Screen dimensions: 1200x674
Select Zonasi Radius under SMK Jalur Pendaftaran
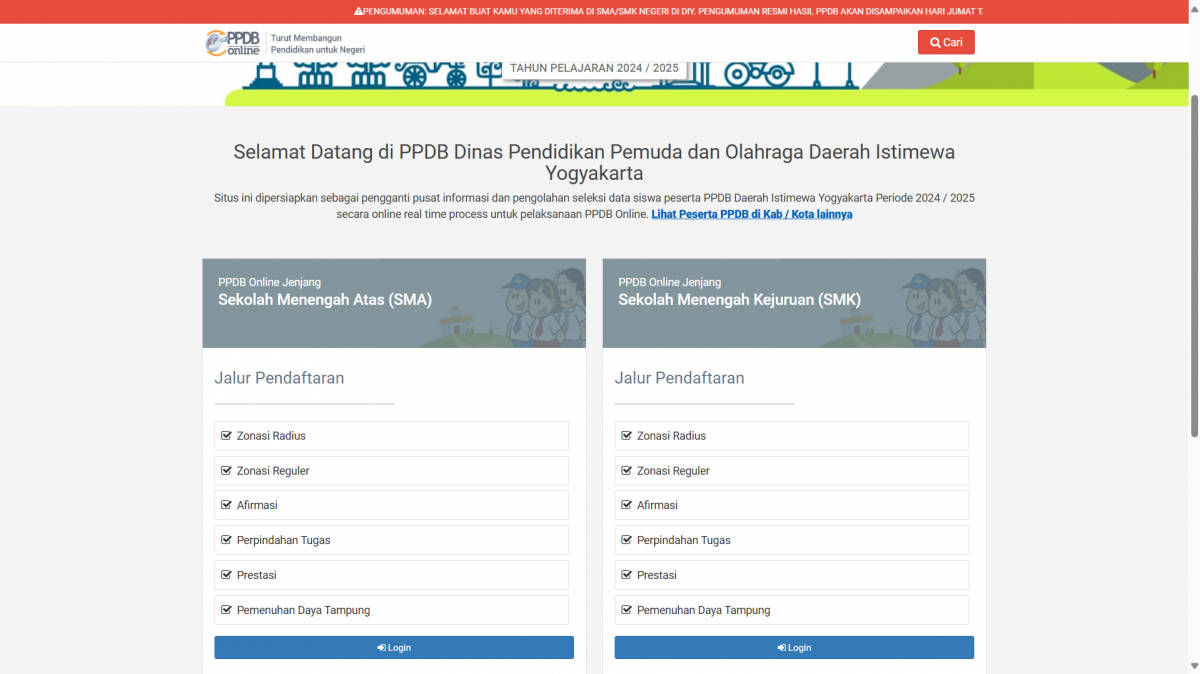(x=791, y=435)
